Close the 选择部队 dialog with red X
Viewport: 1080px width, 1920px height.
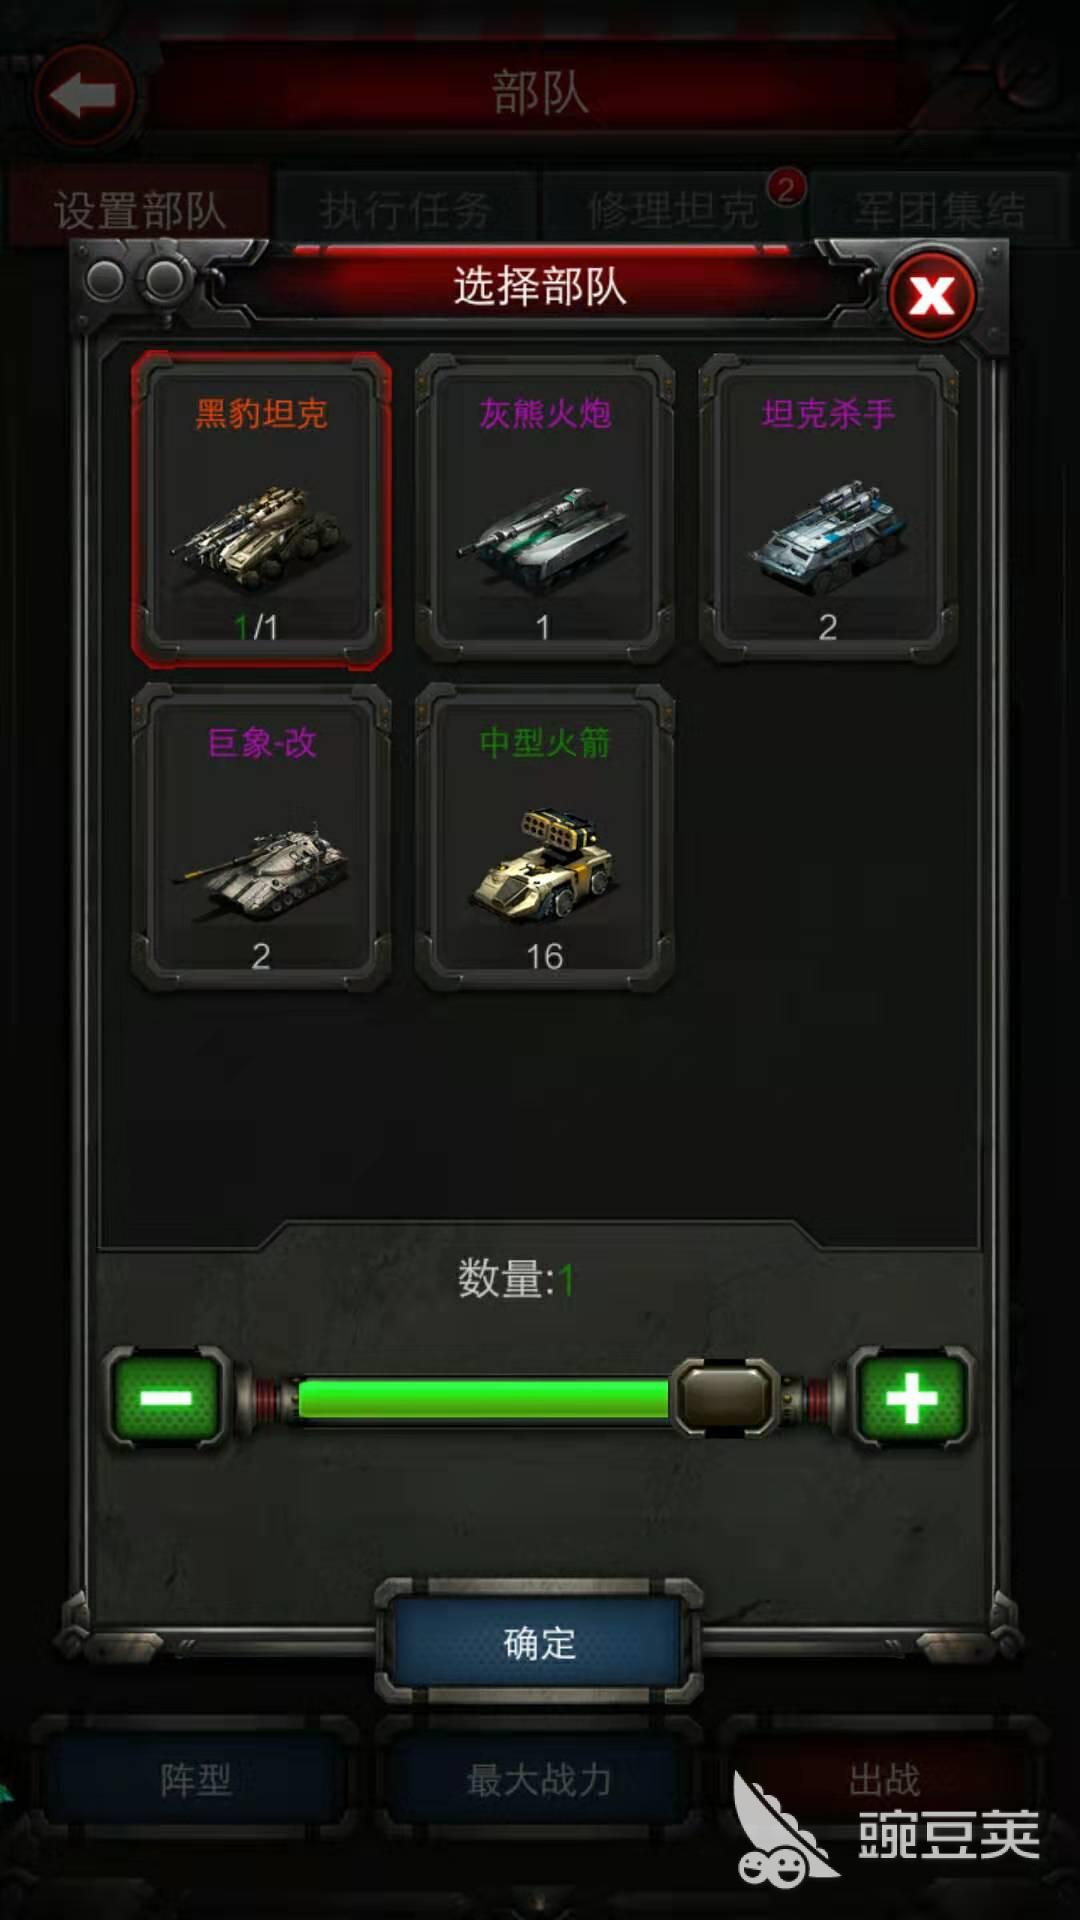click(x=932, y=295)
